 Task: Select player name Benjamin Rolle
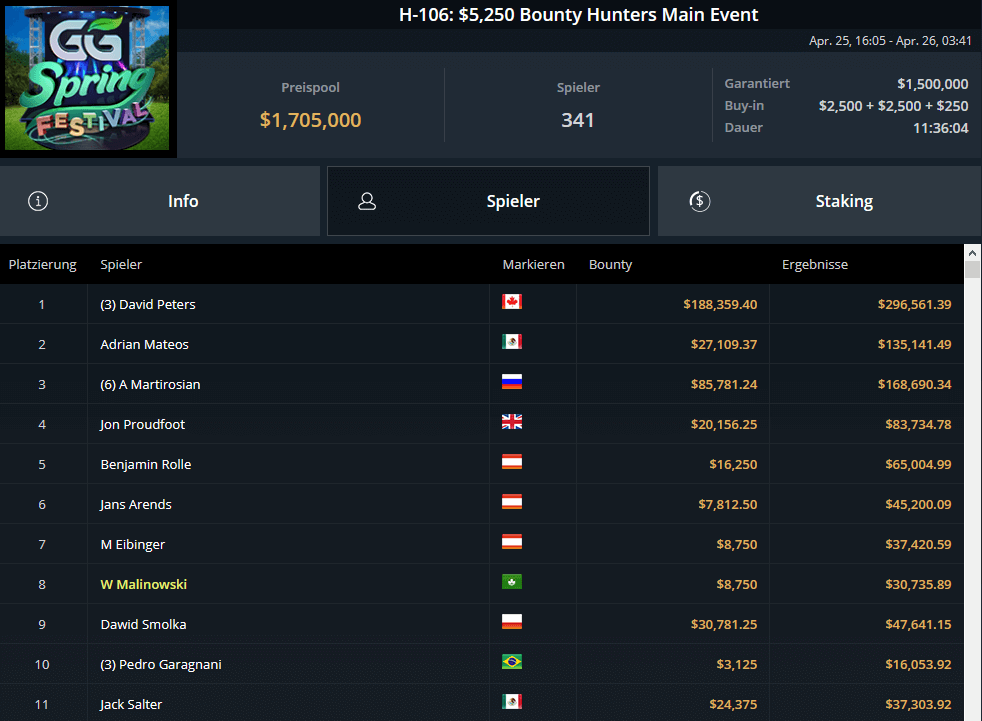click(x=146, y=464)
